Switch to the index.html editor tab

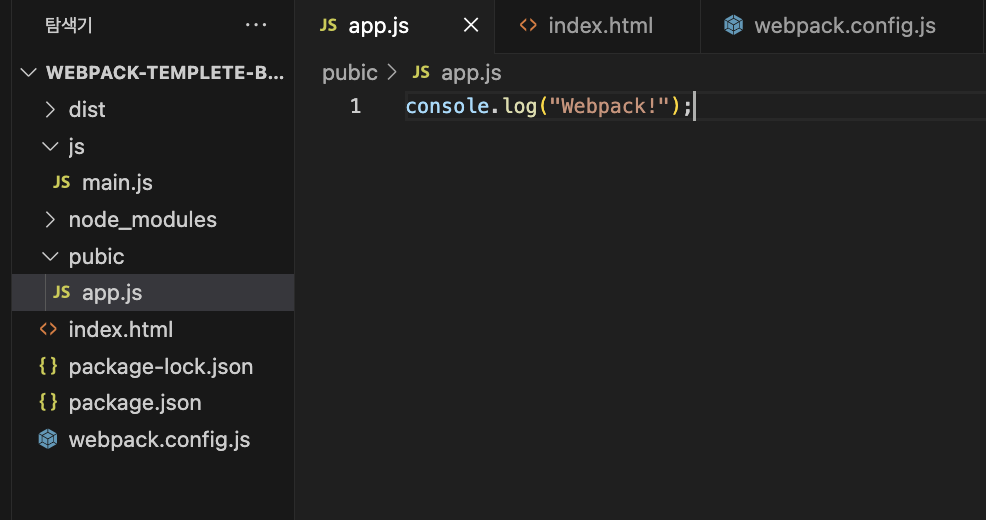click(x=597, y=26)
